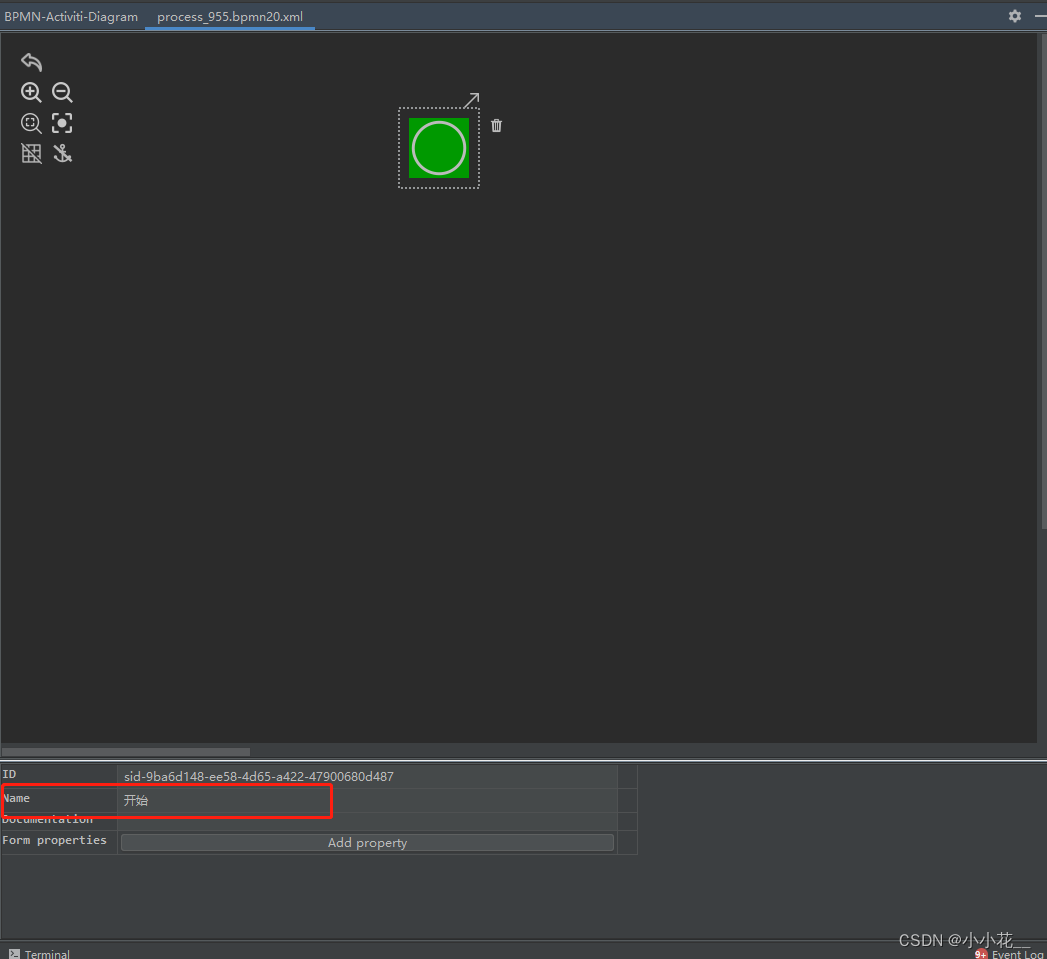
Task: Fit the diagram to the view
Action: 31,123
